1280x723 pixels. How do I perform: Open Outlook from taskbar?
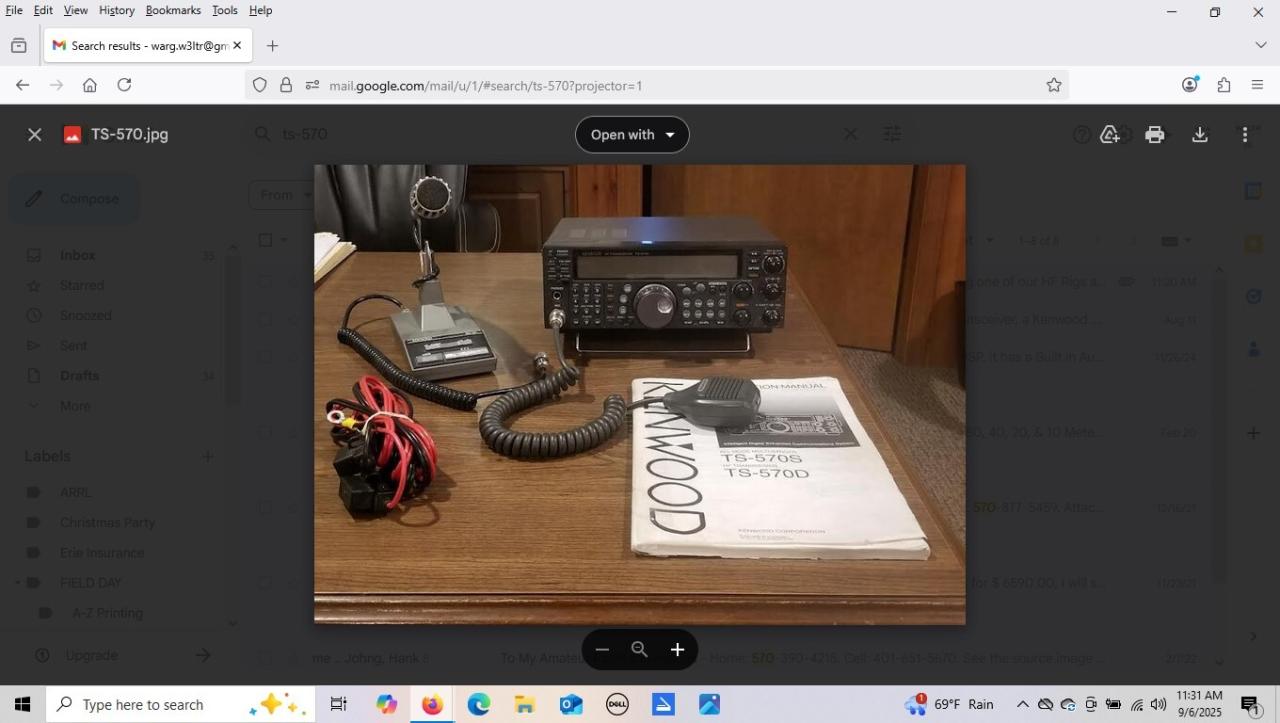(571, 705)
